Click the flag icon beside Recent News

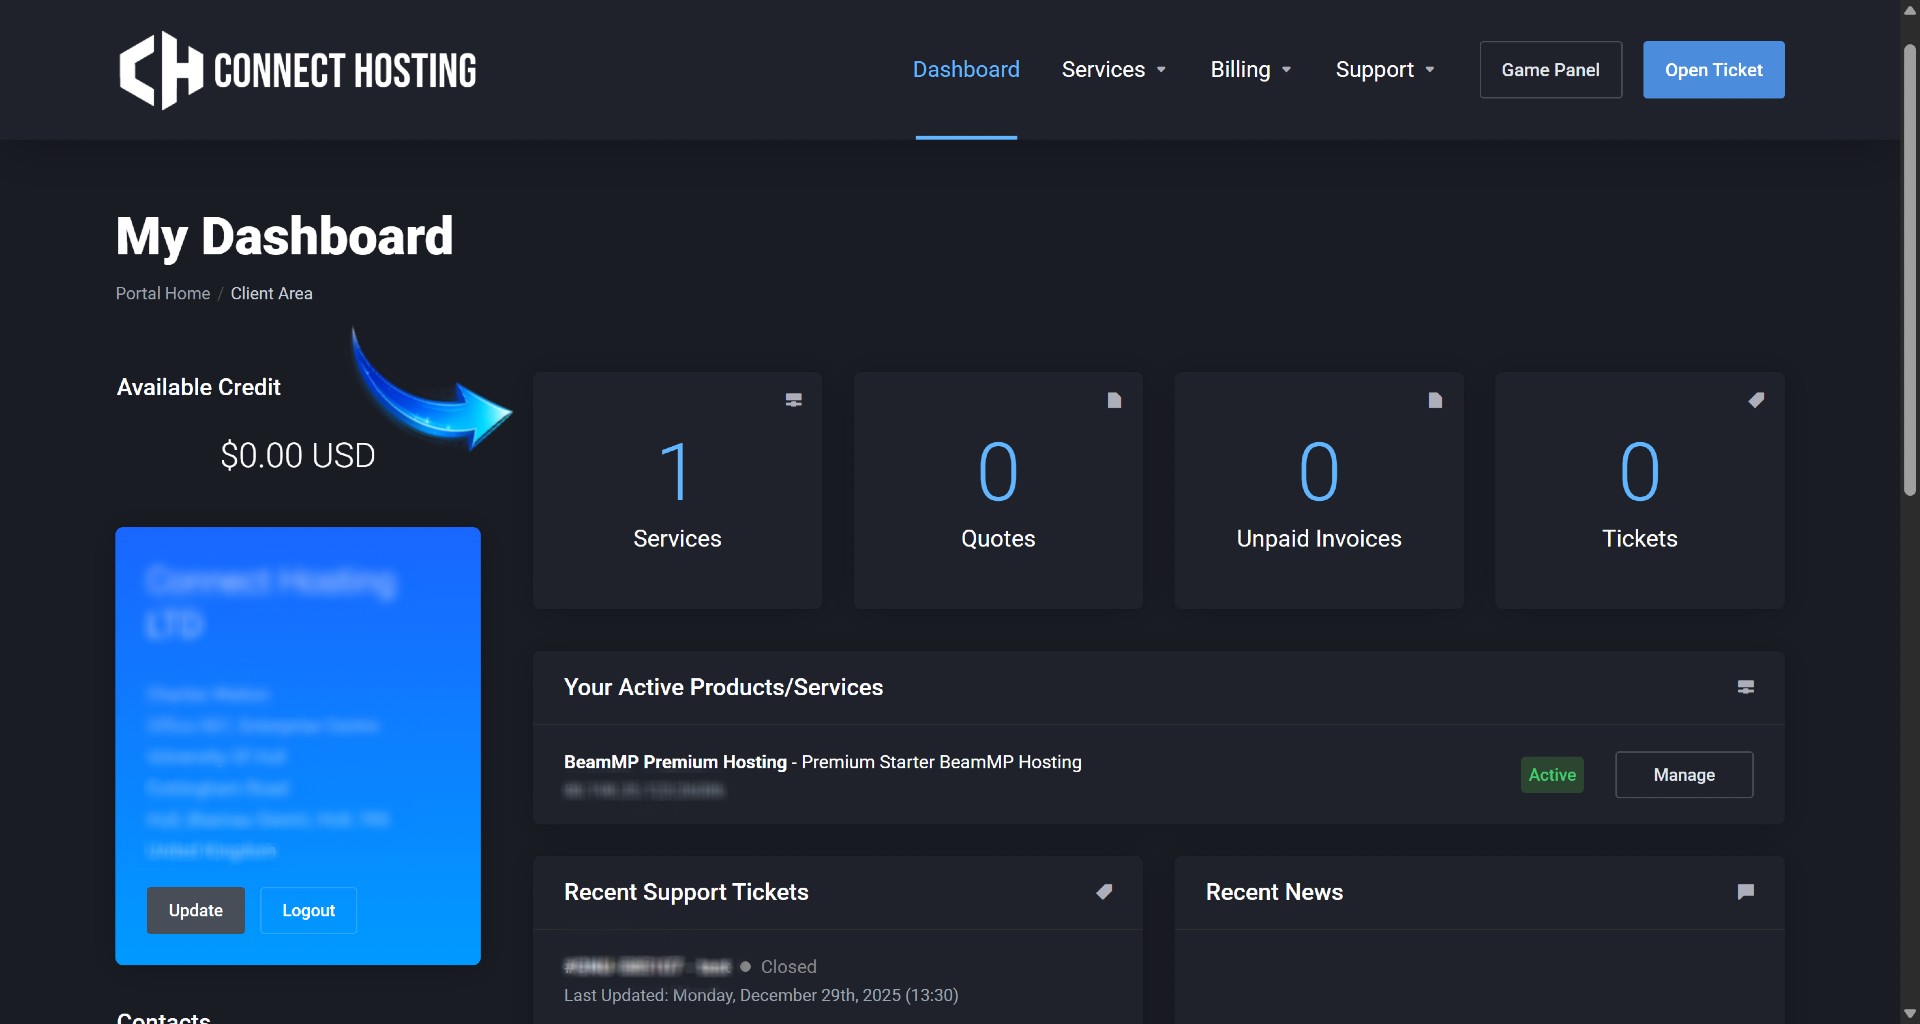[1746, 892]
